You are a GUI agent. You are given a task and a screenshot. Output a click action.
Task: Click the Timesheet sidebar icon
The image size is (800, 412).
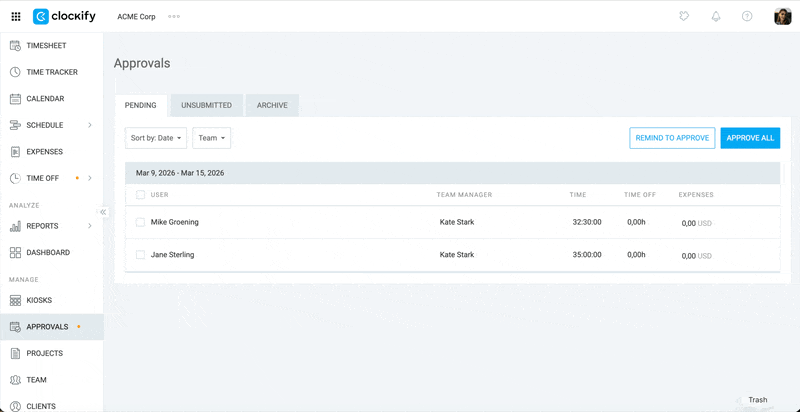coord(15,45)
